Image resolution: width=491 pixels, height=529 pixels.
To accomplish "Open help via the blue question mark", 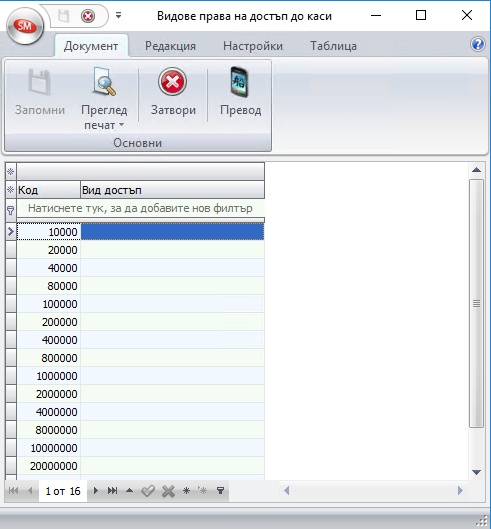I will (x=478, y=44).
